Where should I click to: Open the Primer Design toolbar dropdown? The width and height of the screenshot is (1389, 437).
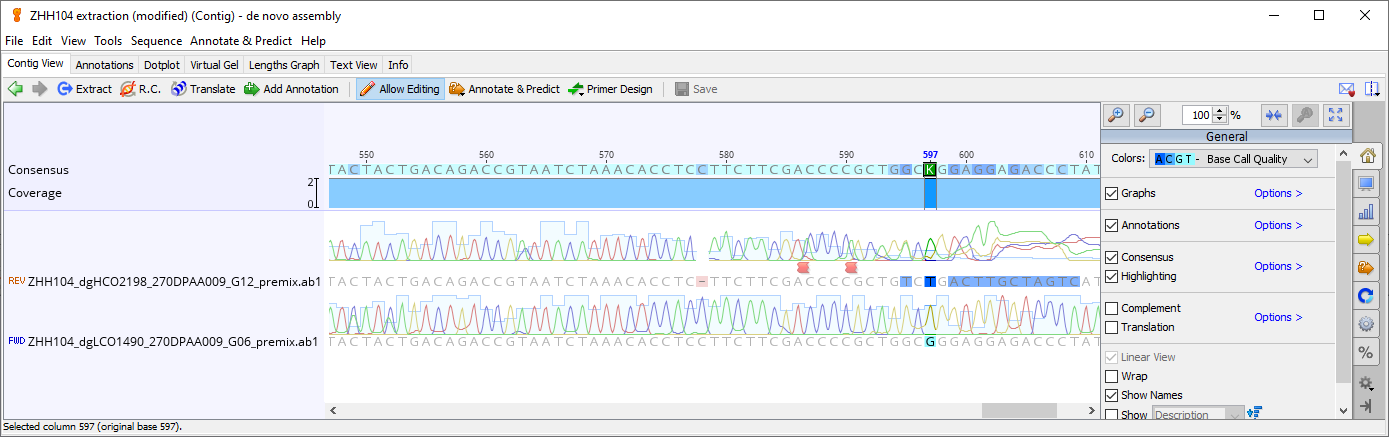[610, 89]
